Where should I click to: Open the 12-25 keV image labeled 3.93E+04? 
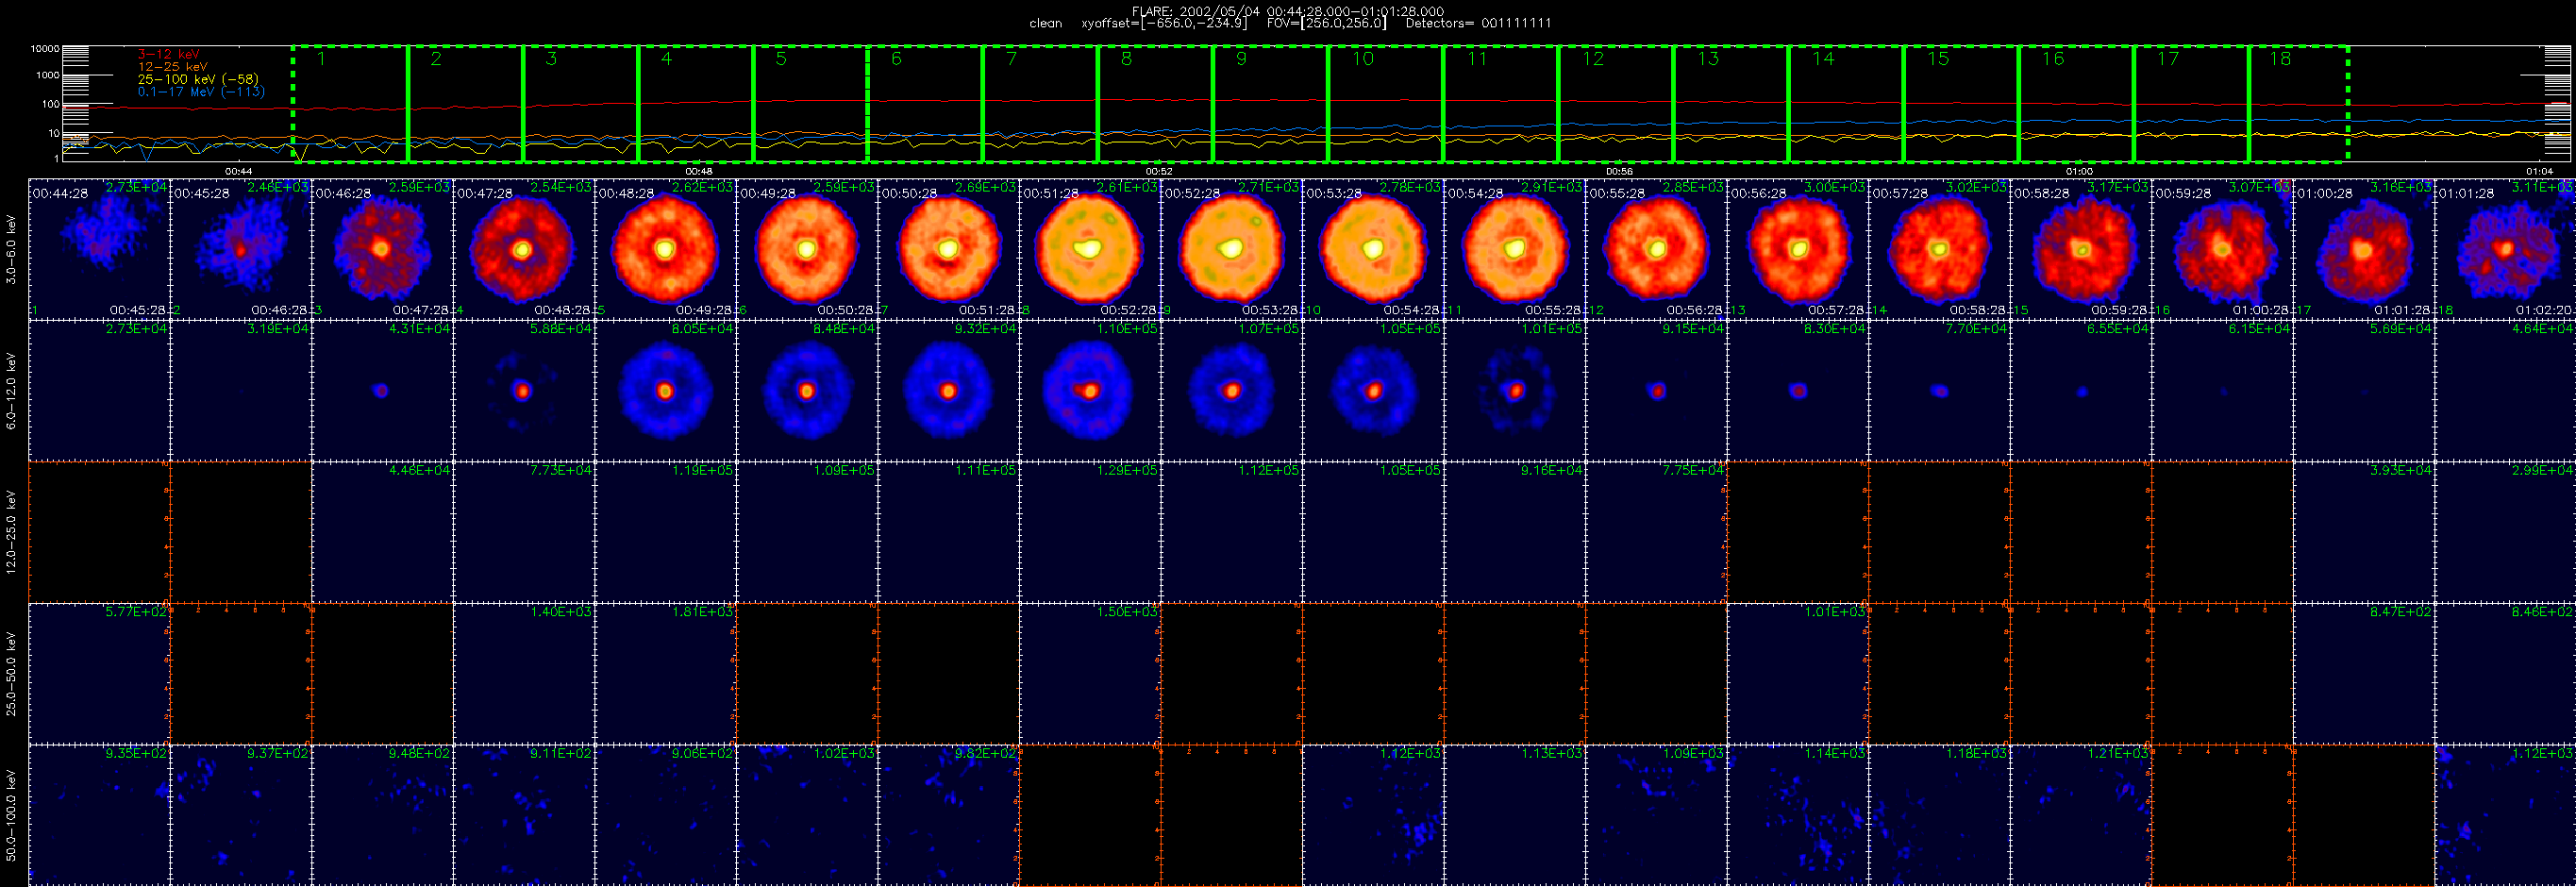2364,532
